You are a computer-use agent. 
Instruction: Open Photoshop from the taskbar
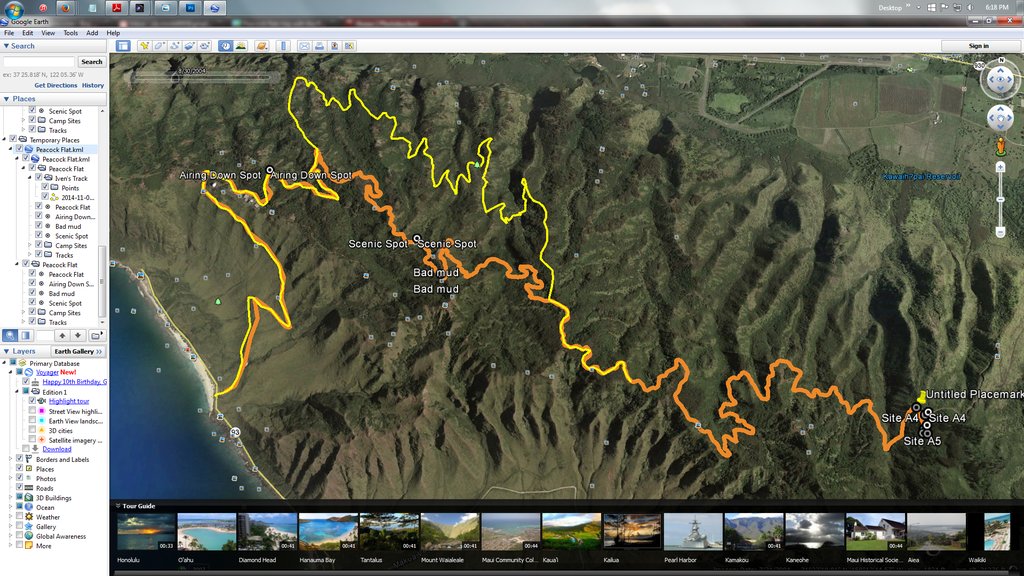190,8
